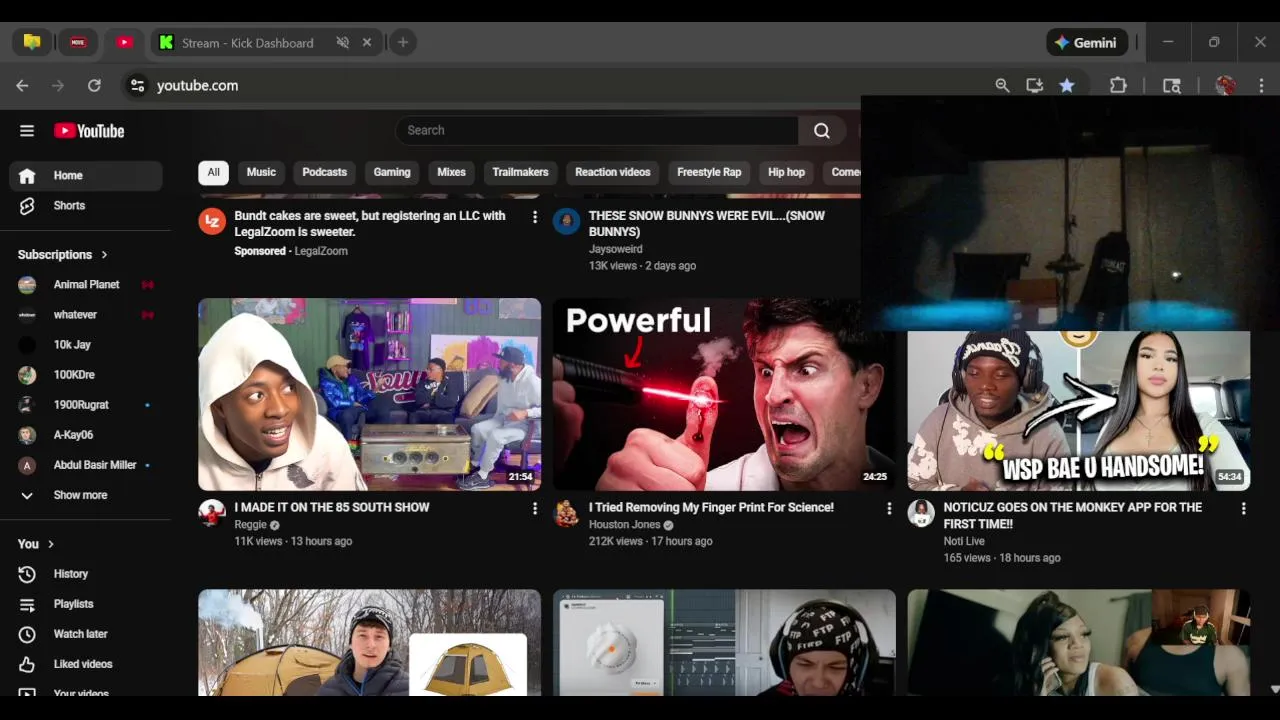The height and width of the screenshot is (720, 1280).
Task: Select the Mixes filter chip
Action: (451, 172)
